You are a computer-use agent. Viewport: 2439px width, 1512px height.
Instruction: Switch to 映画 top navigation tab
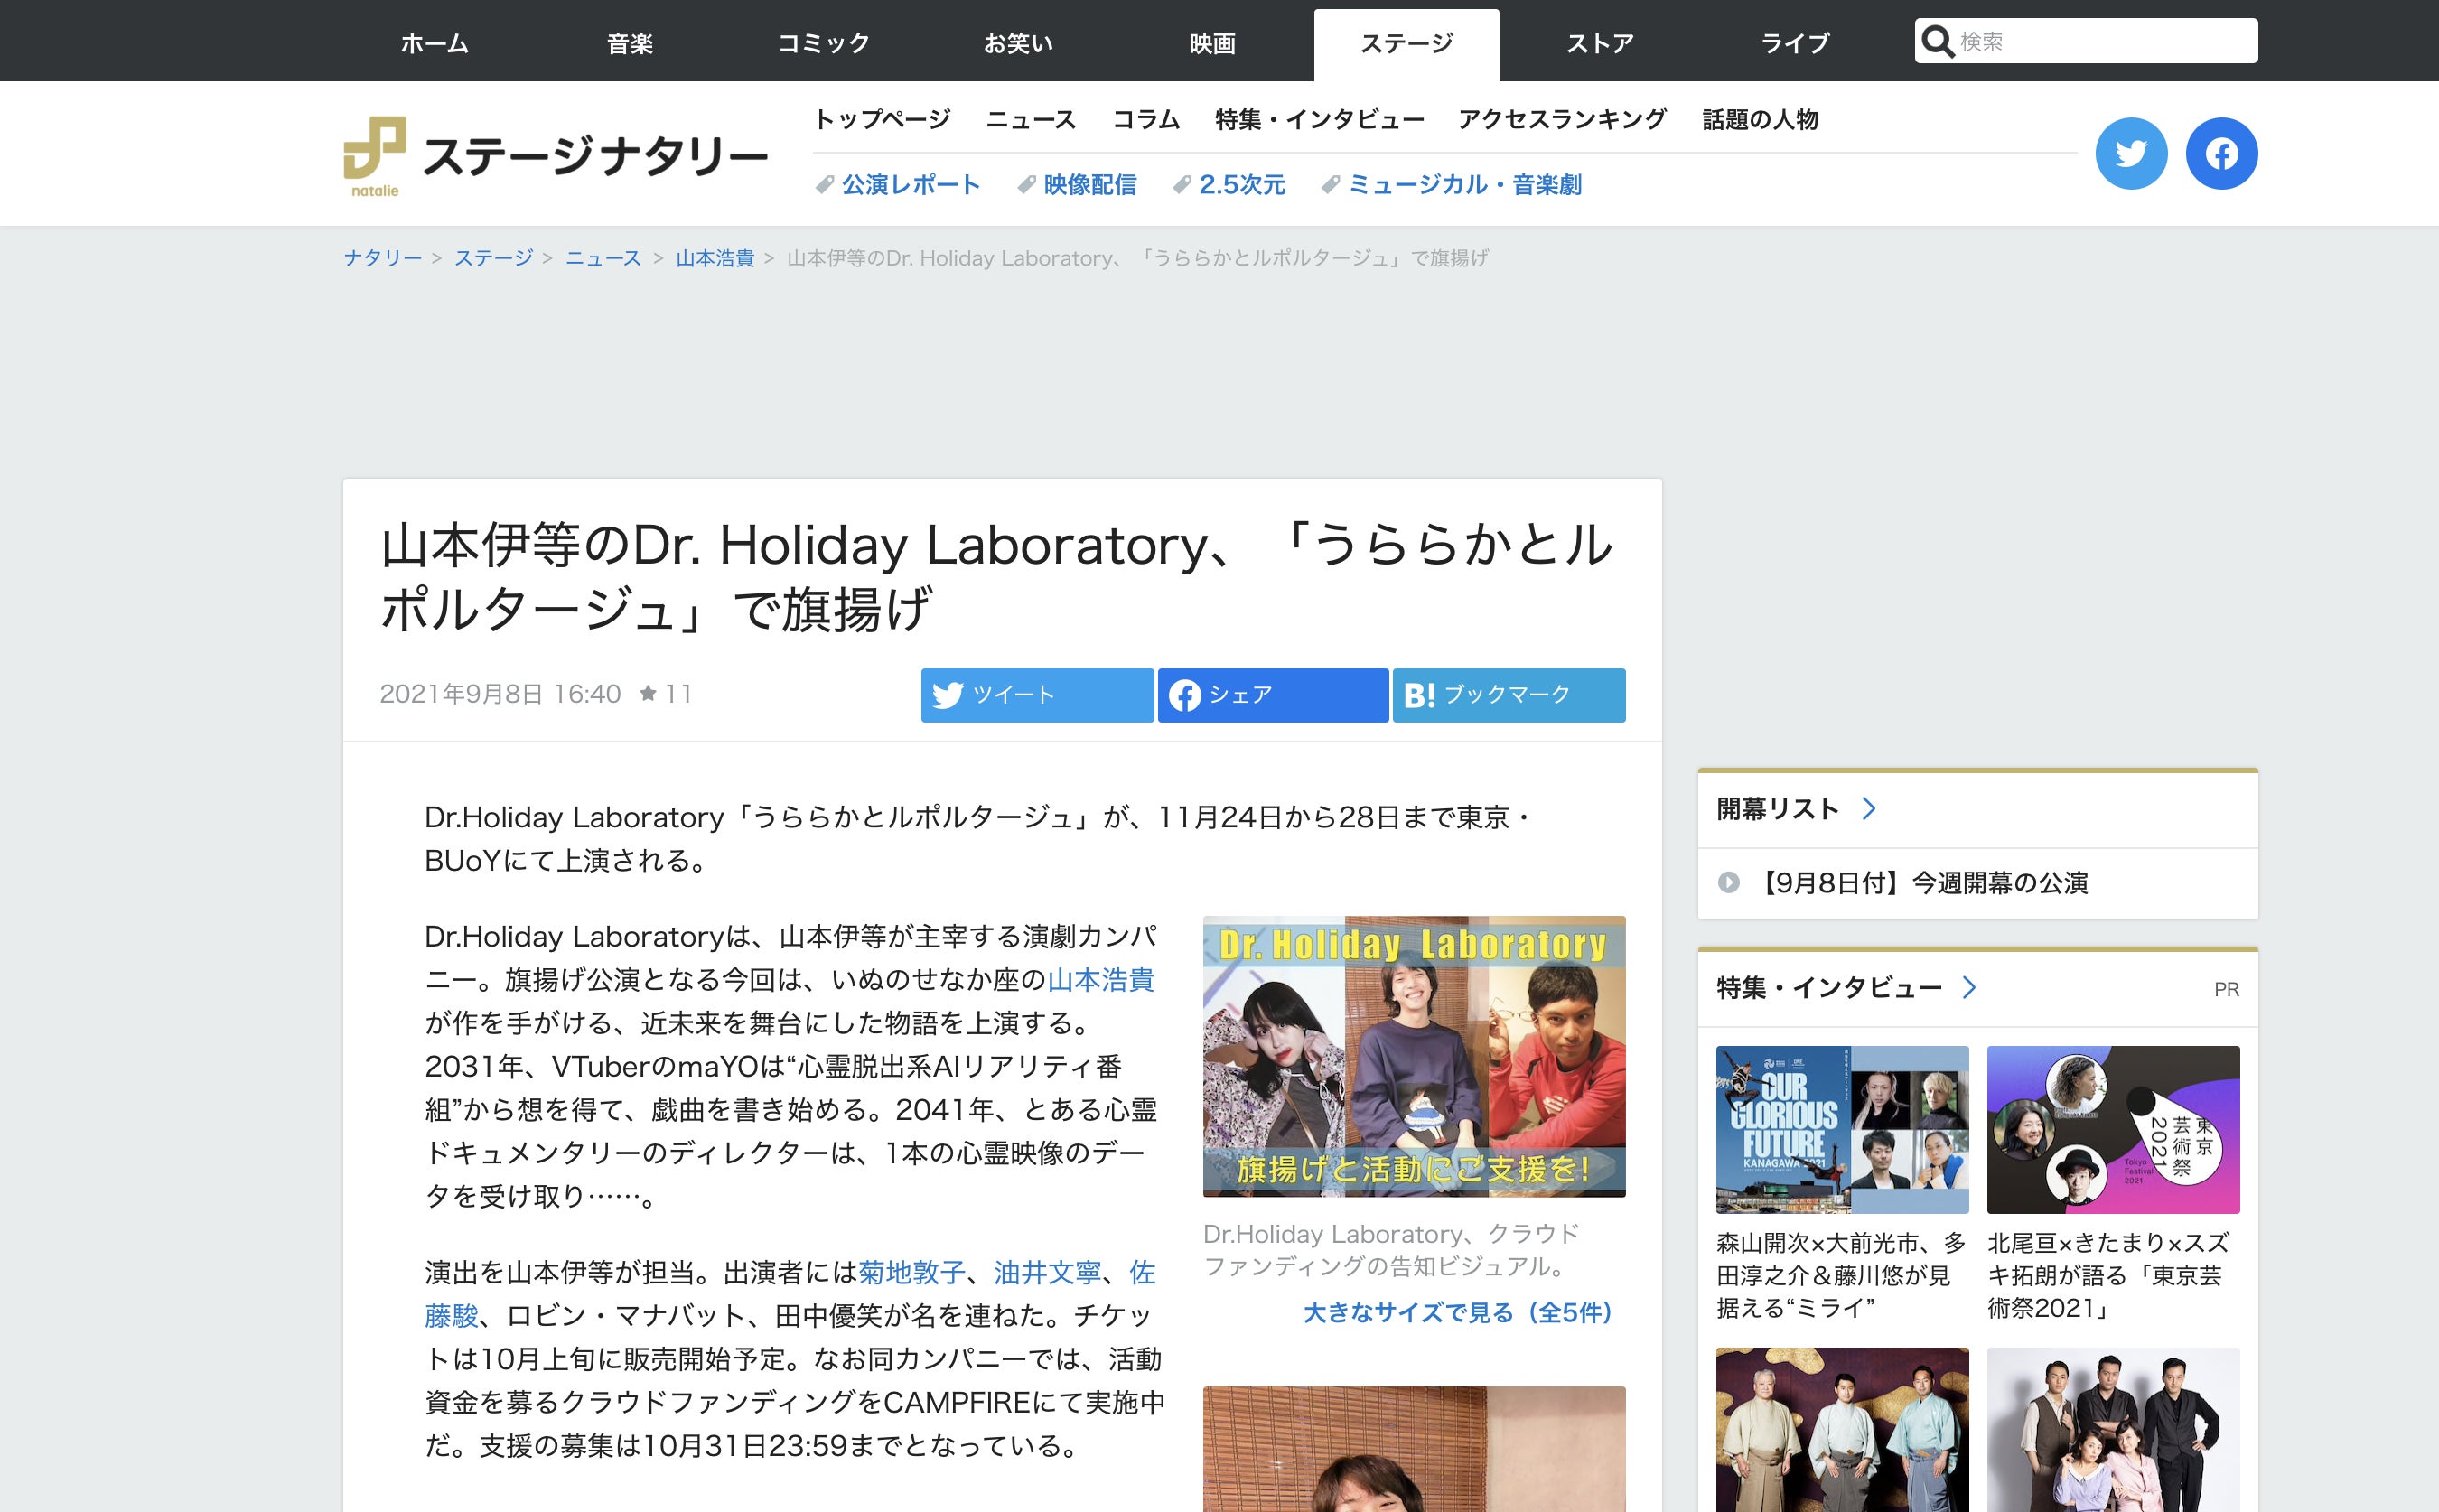pyautogui.click(x=1212, y=43)
